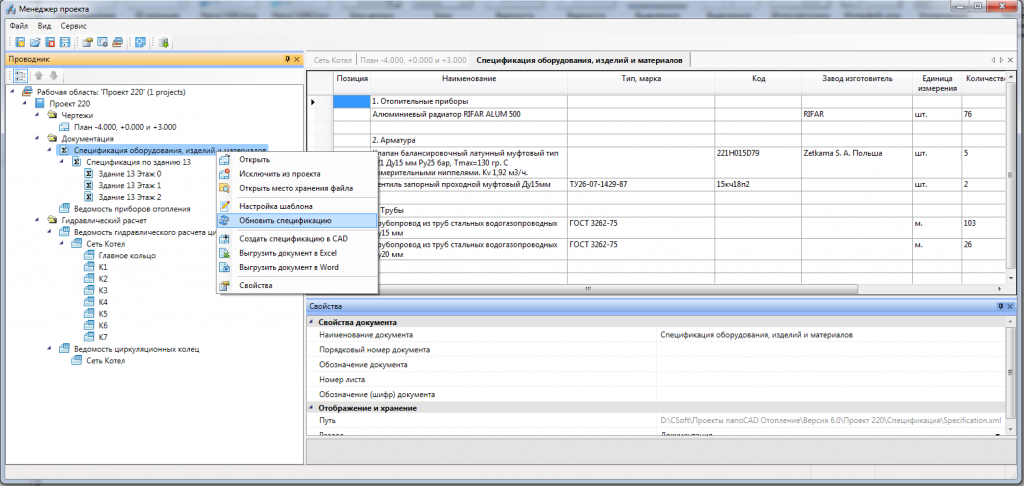This screenshot has height=486, width=1024.
Task: Pin the Свойства panel
Action: click(x=1000, y=306)
